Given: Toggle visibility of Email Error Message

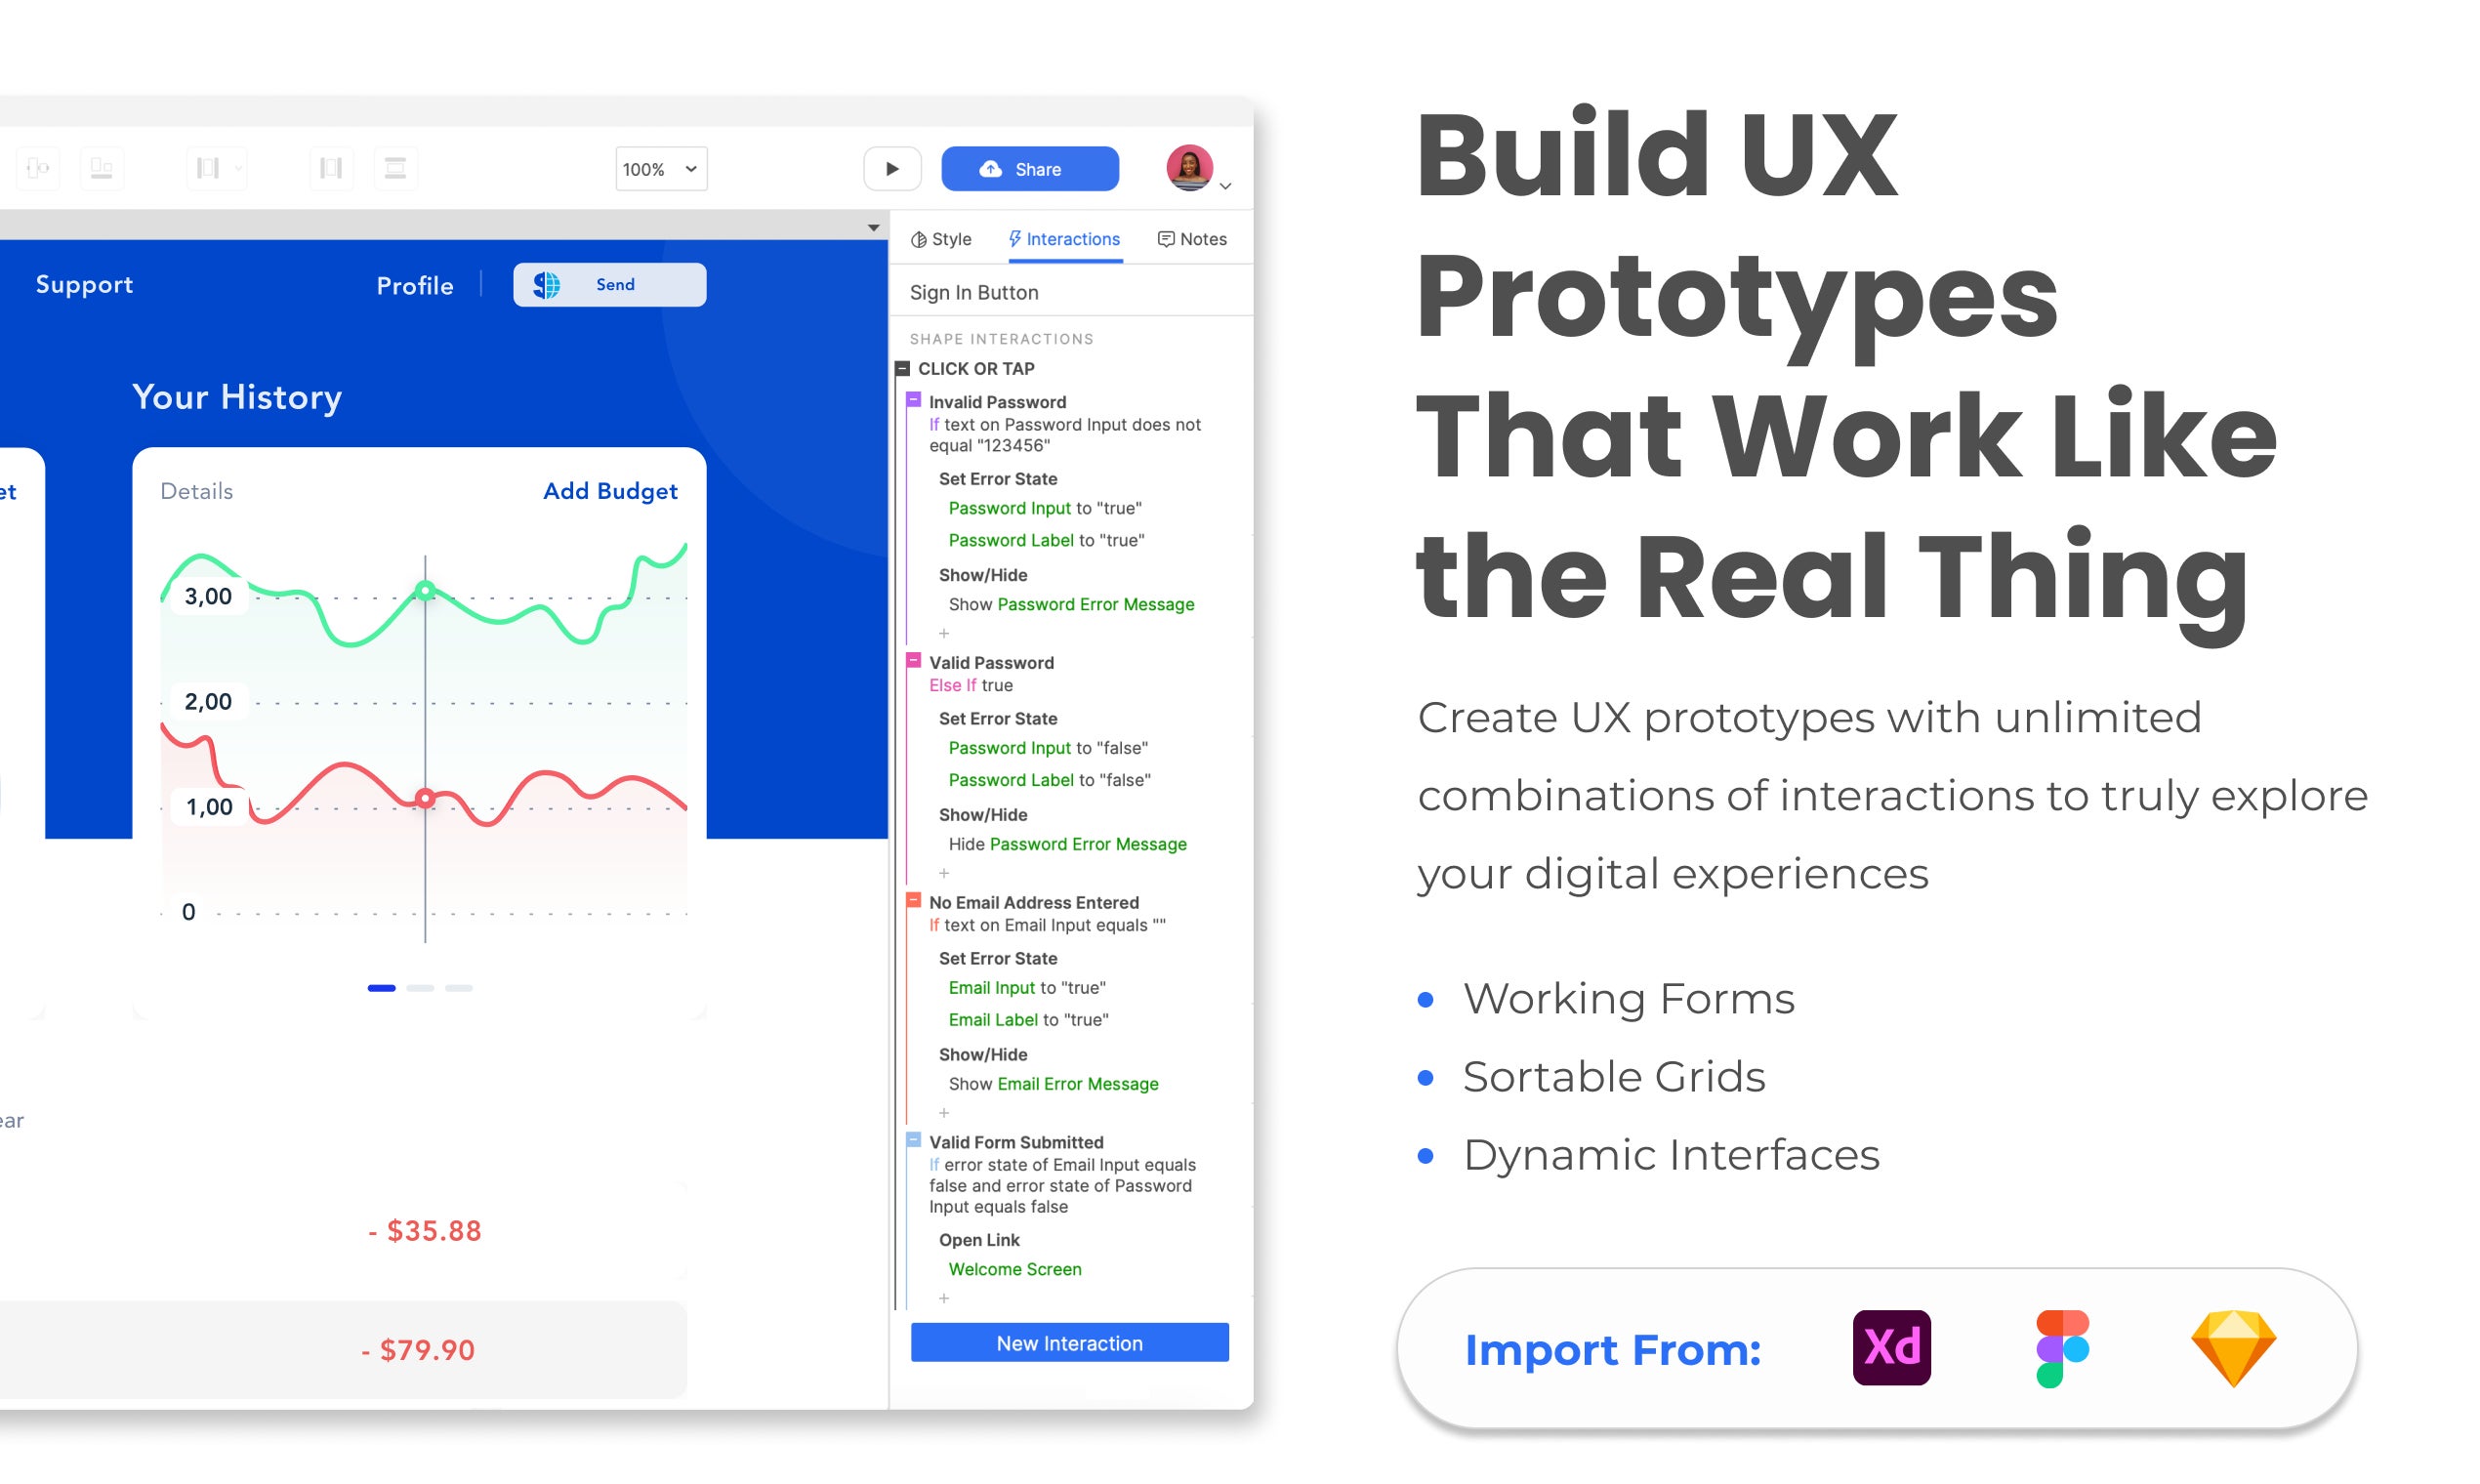Looking at the screenshot, I should point(1074,1085).
